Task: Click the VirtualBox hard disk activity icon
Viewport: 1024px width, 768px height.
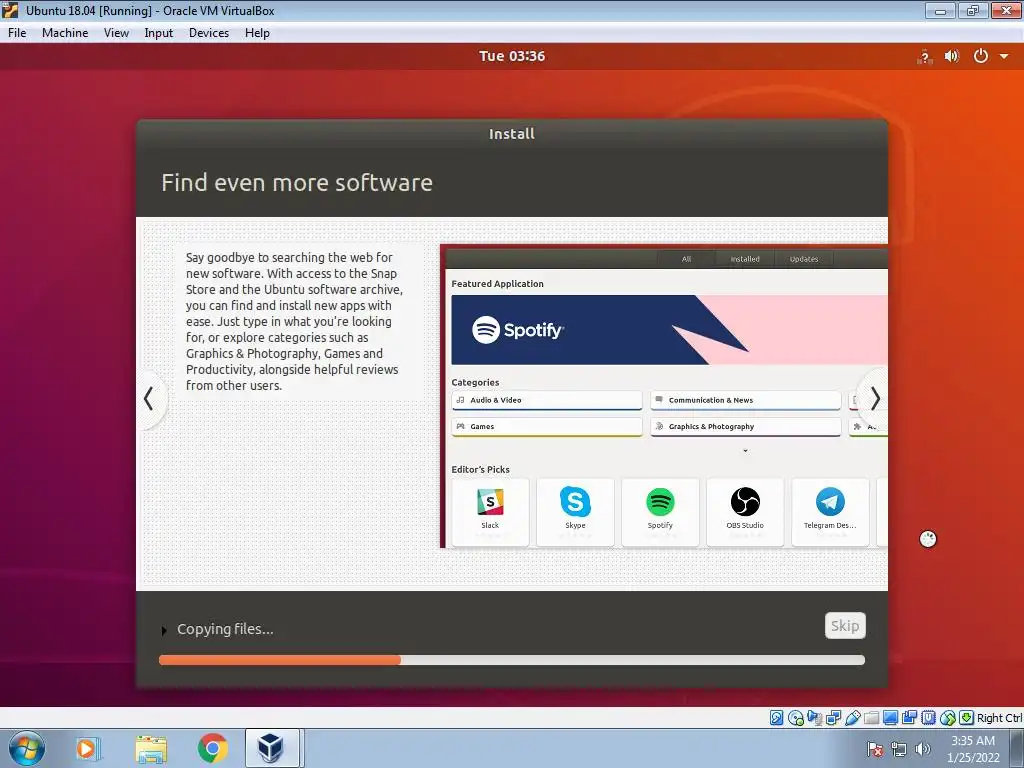Action: (x=776, y=718)
